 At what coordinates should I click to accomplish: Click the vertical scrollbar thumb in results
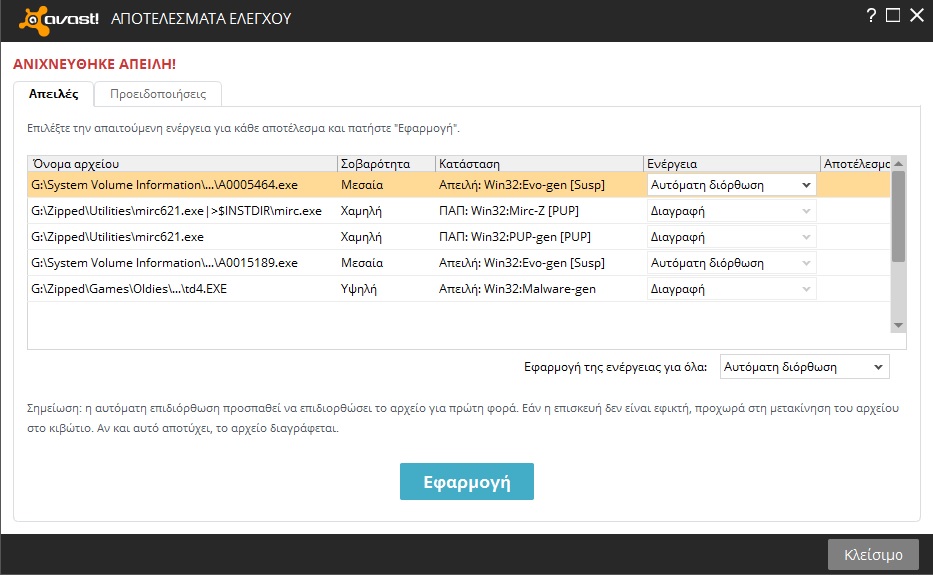898,215
